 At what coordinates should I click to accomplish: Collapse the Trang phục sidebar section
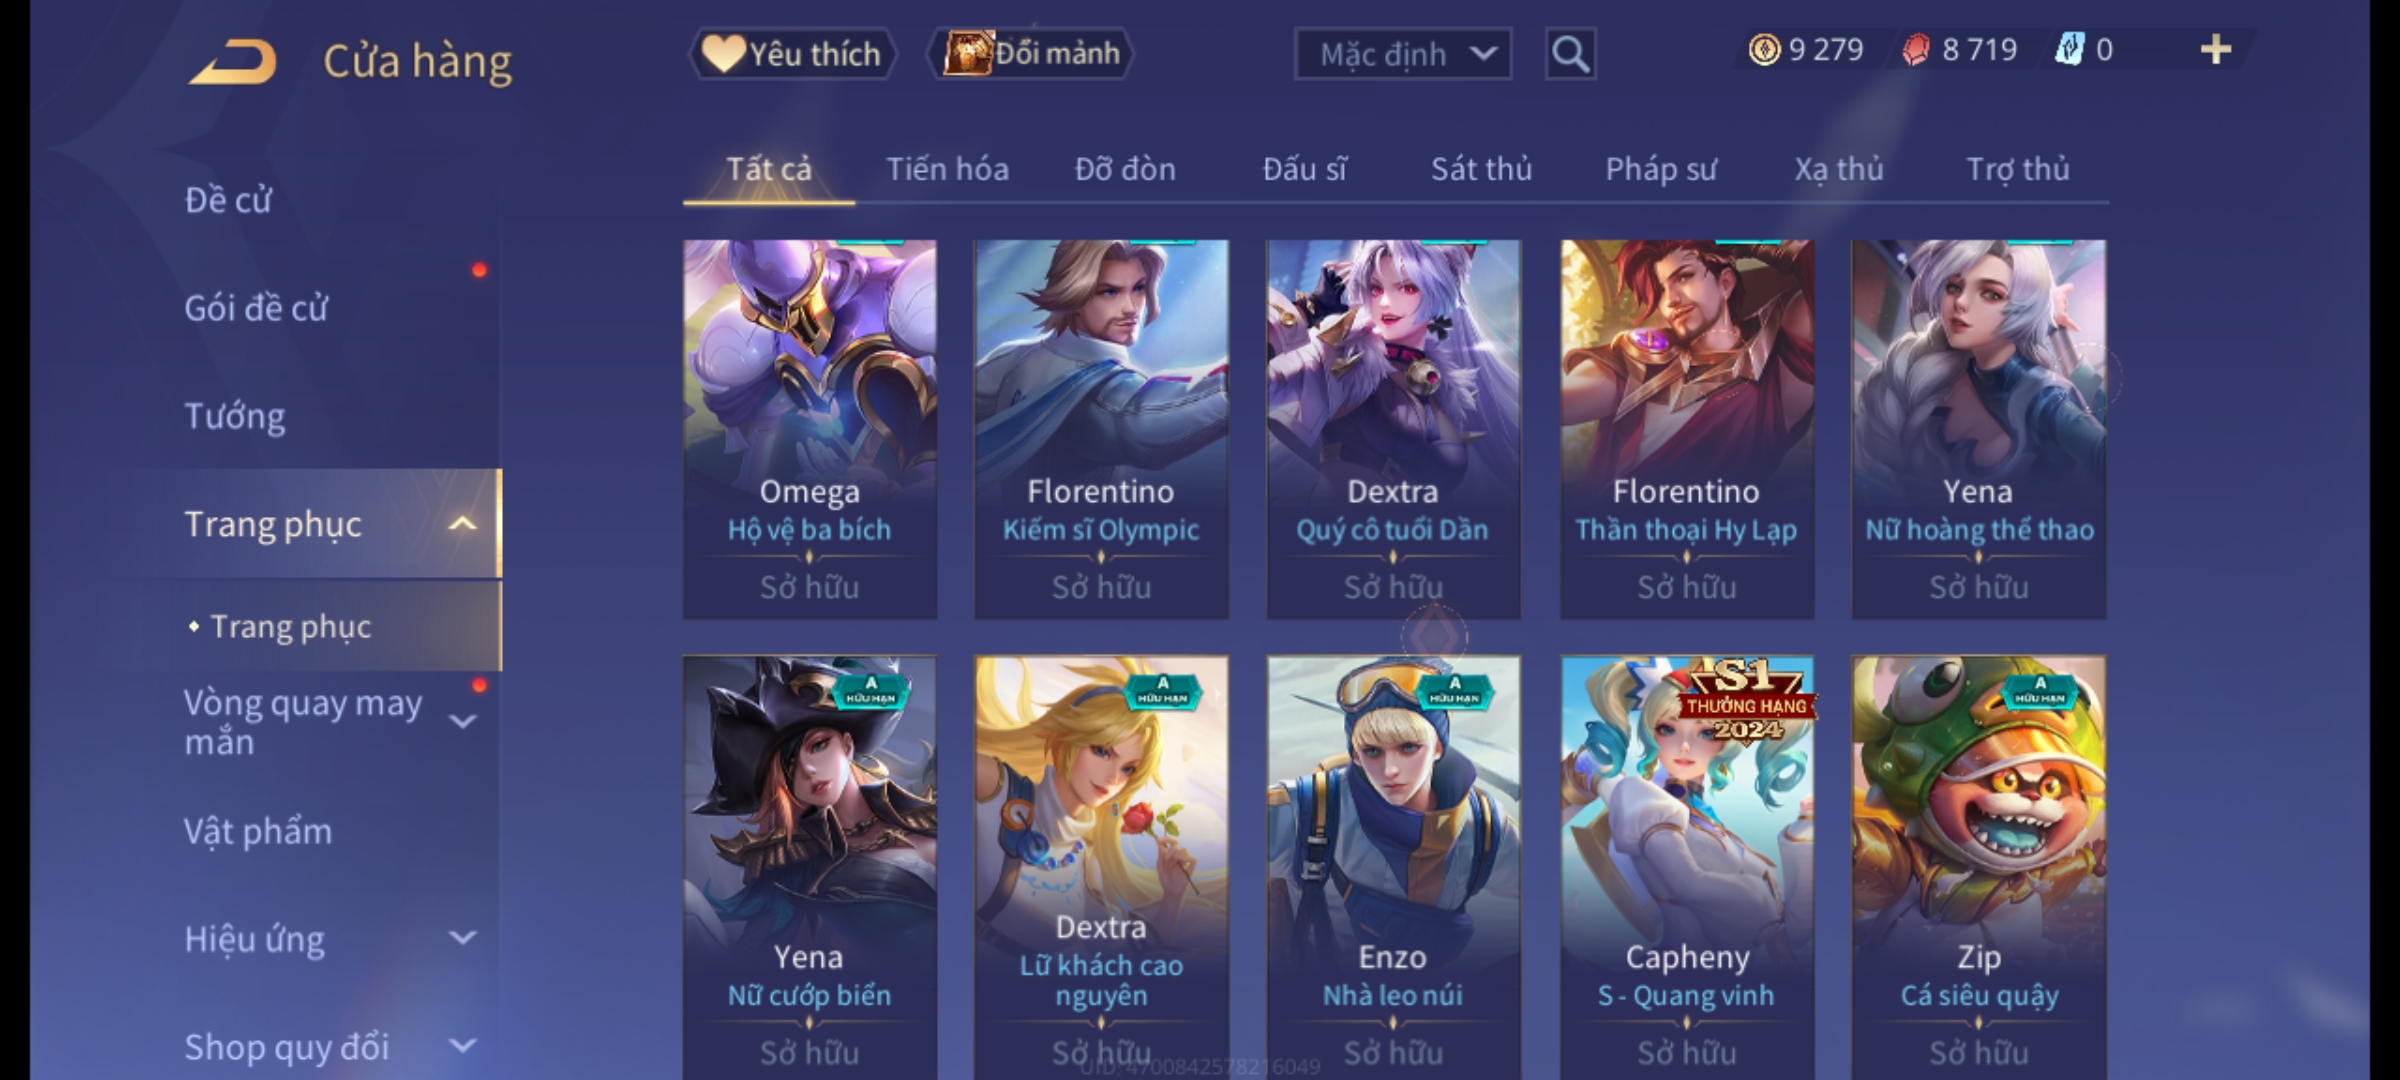click(x=462, y=524)
